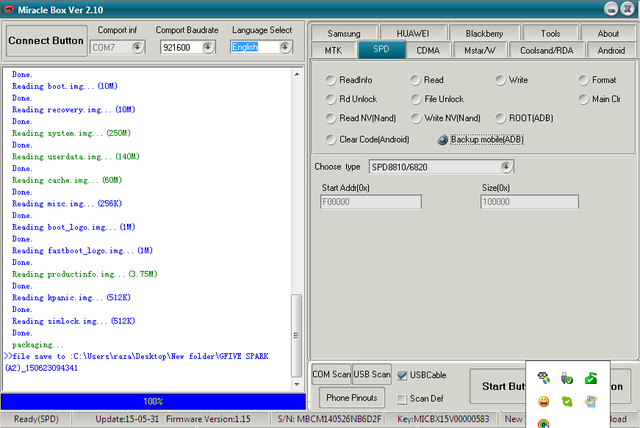Click the Miracle Box title bar icon

[x=9, y=9]
